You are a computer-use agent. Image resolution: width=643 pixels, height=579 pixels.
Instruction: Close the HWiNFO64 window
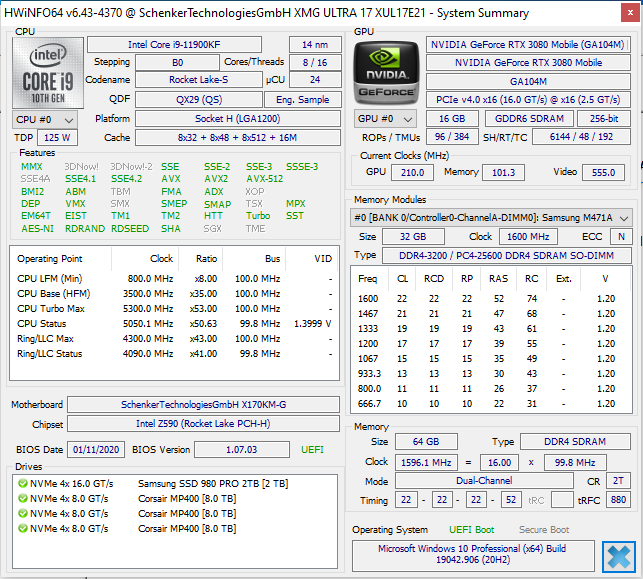click(630, 13)
